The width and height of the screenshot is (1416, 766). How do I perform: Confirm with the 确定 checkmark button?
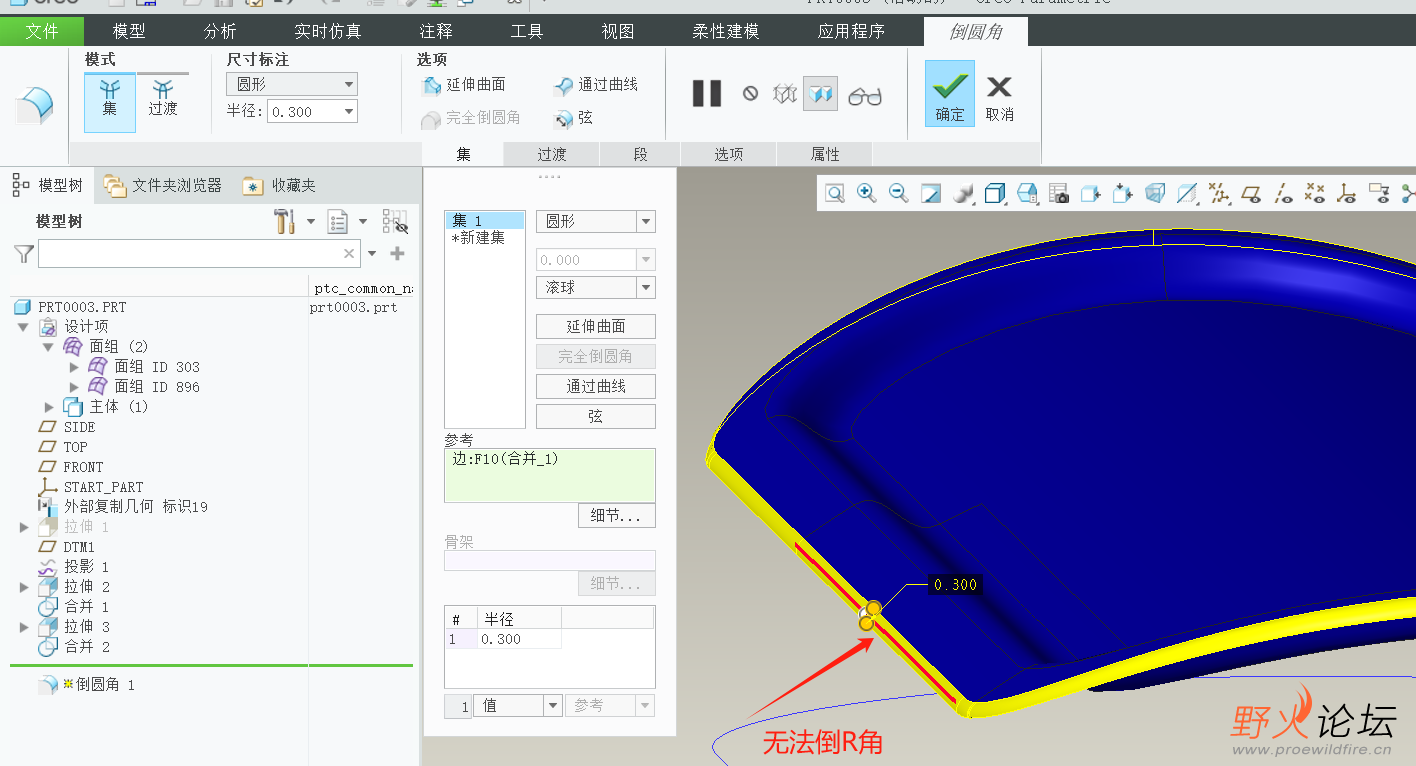tap(950, 93)
